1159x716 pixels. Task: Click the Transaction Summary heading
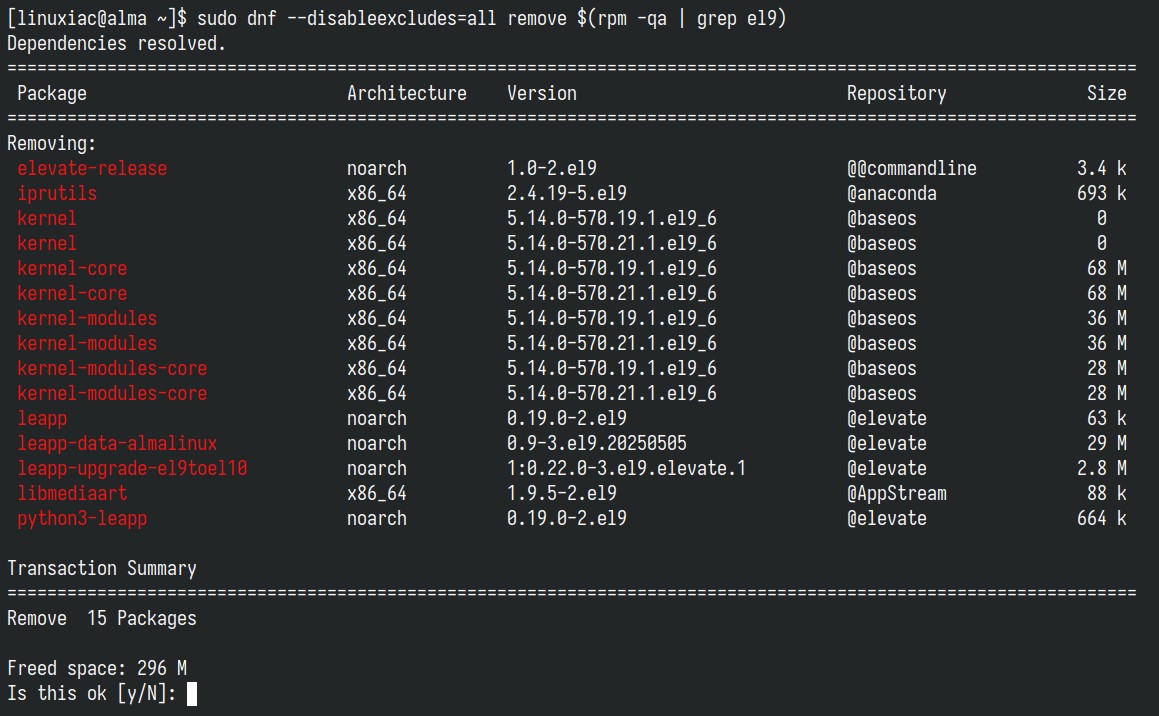(102, 568)
